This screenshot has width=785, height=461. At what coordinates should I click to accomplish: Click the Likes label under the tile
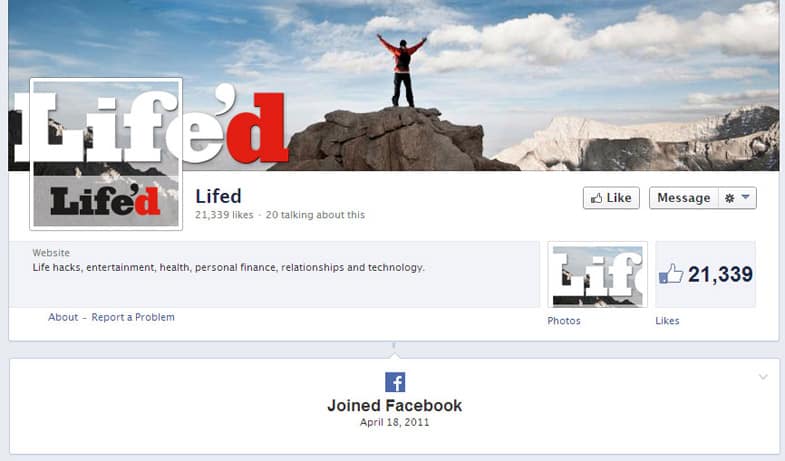click(667, 321)
